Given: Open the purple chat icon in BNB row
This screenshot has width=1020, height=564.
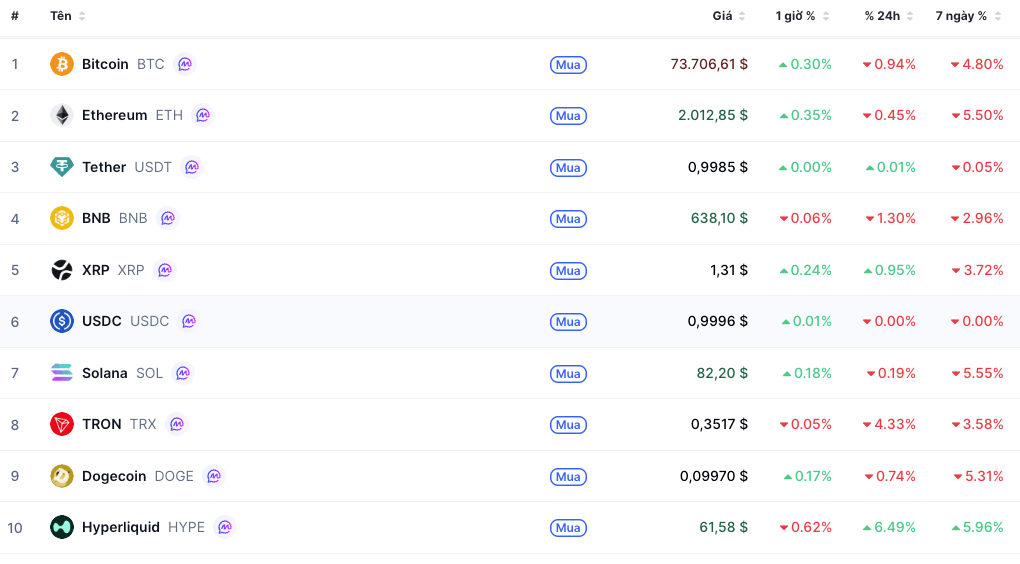Looking at the screenshot, I should pos(168,218).
